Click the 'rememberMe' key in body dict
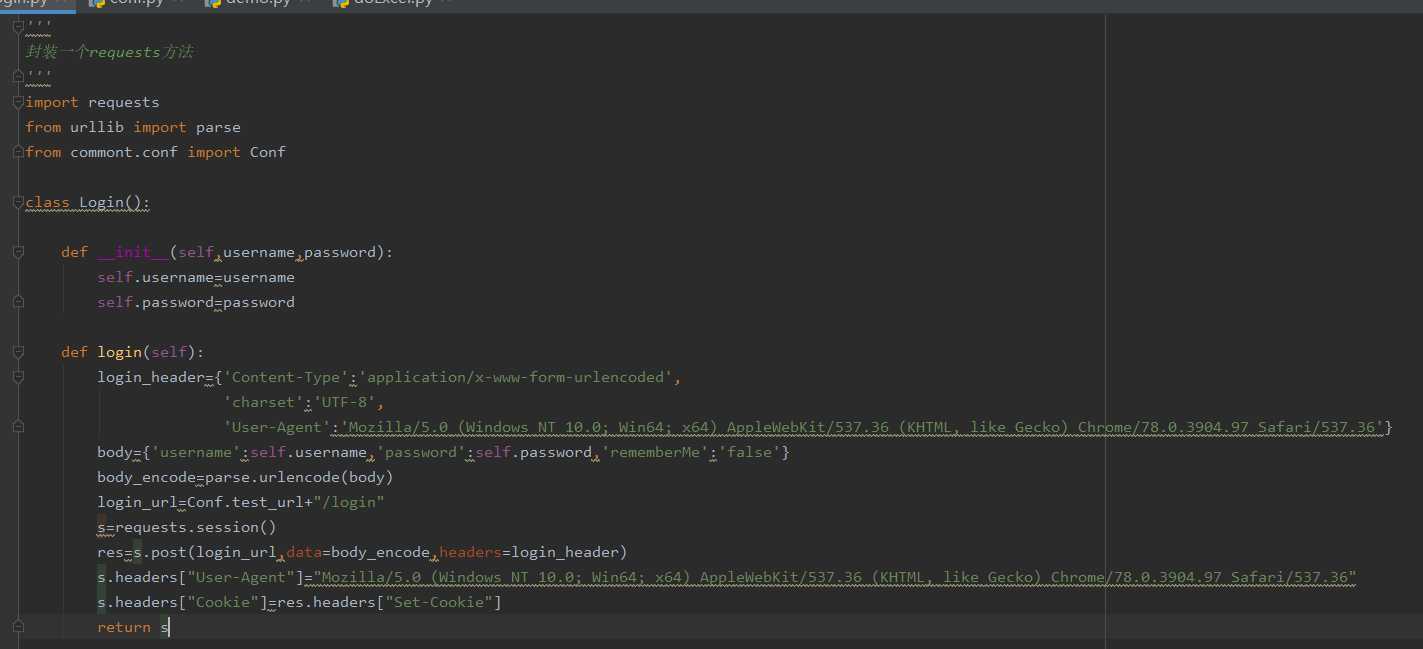 (x=655, y=452)
